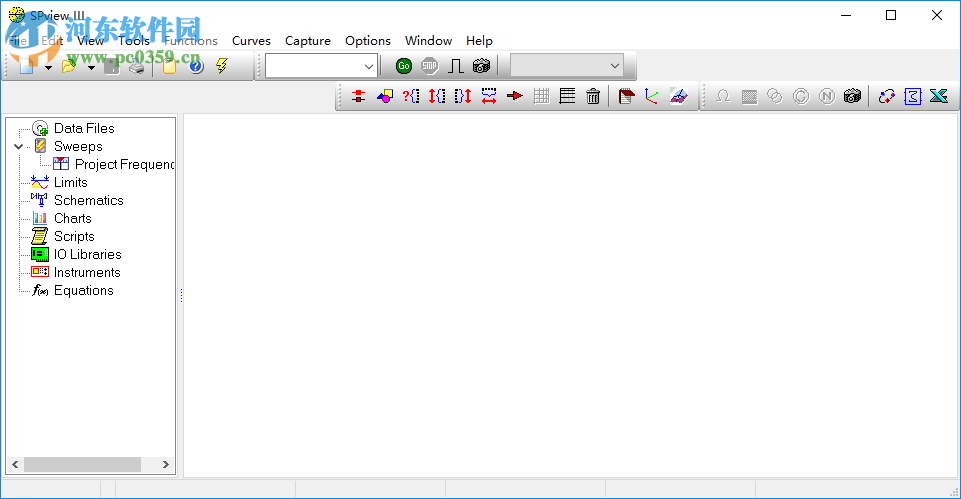961x499 pixels.
Task: Select Project Frequency sweep entry
Action: (124, 164)
